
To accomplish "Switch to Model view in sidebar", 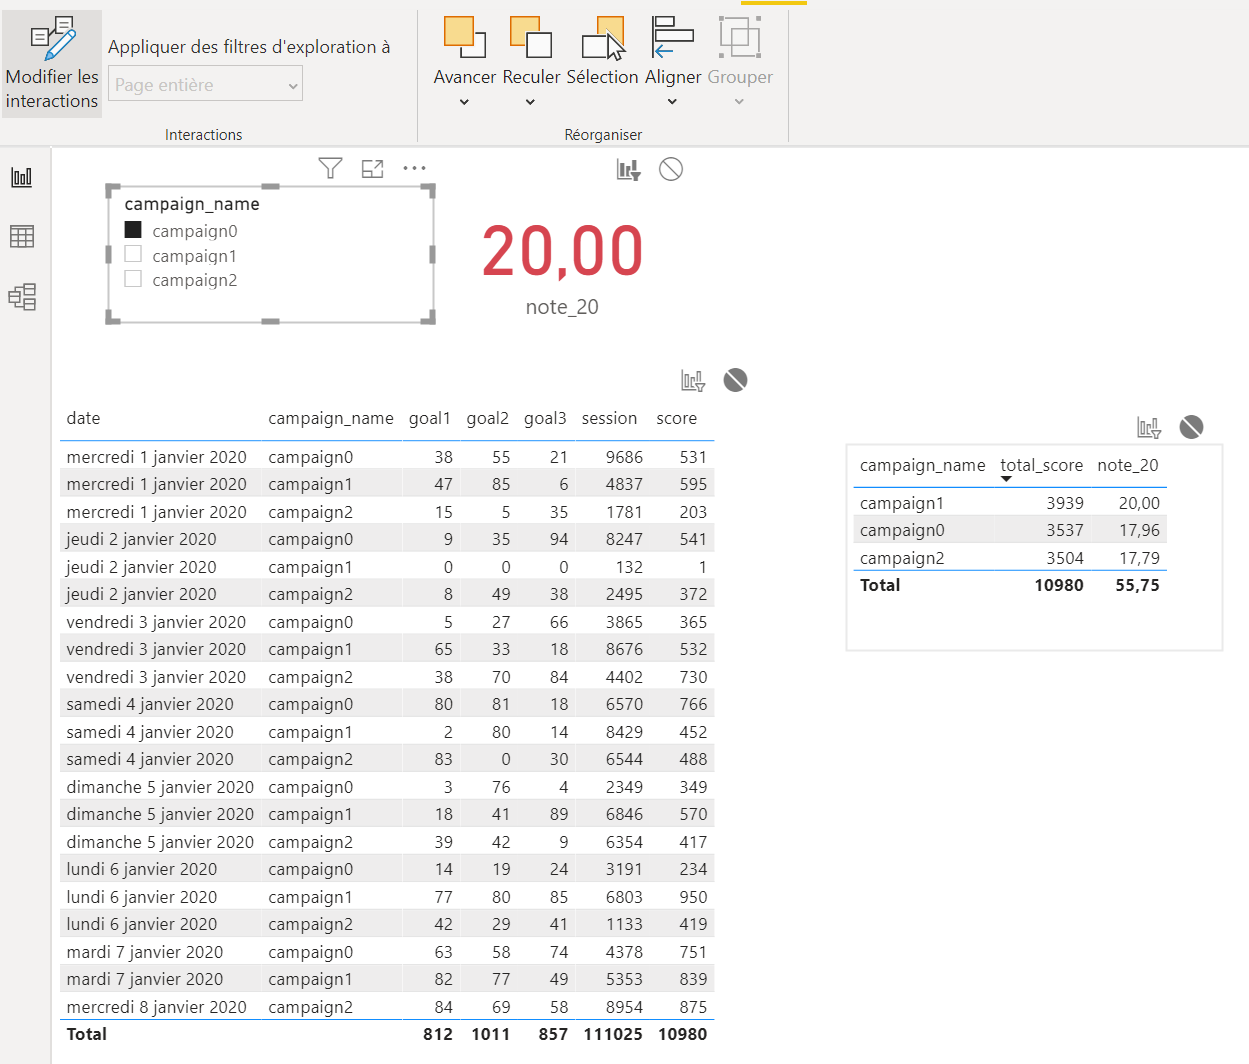I will [22, 297].
